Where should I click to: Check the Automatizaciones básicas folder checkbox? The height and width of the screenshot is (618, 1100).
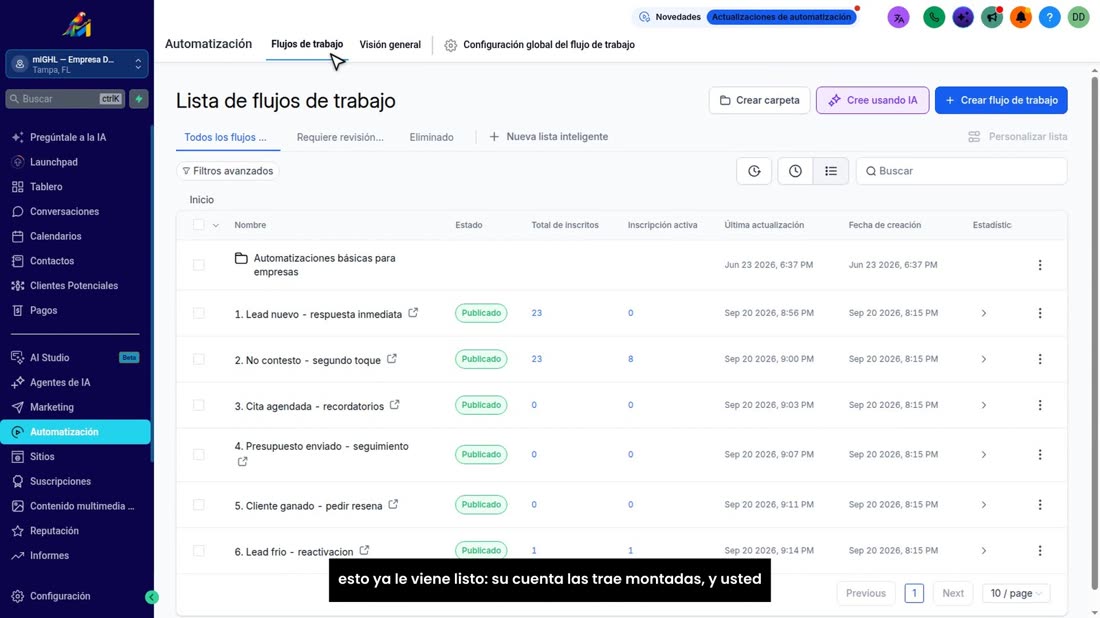pyautogui.click(x=199, y=265)
